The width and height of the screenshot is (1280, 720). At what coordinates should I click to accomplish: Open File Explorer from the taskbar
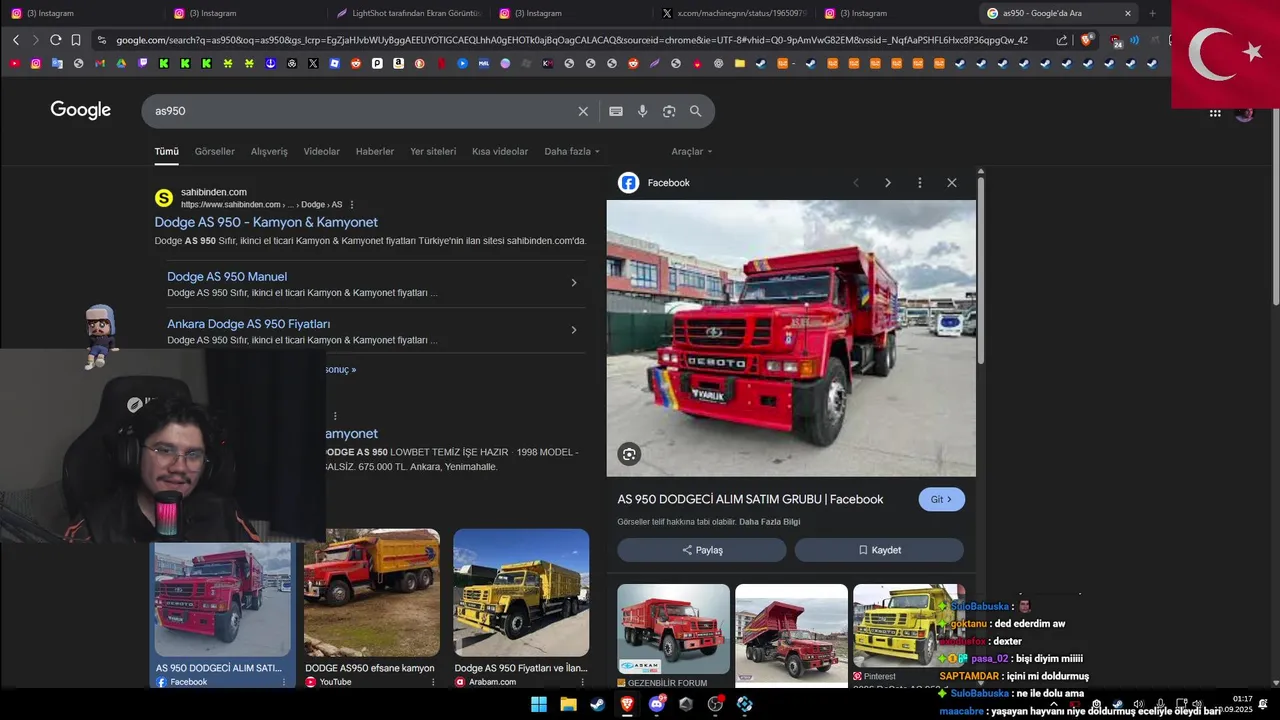point(568,704)
